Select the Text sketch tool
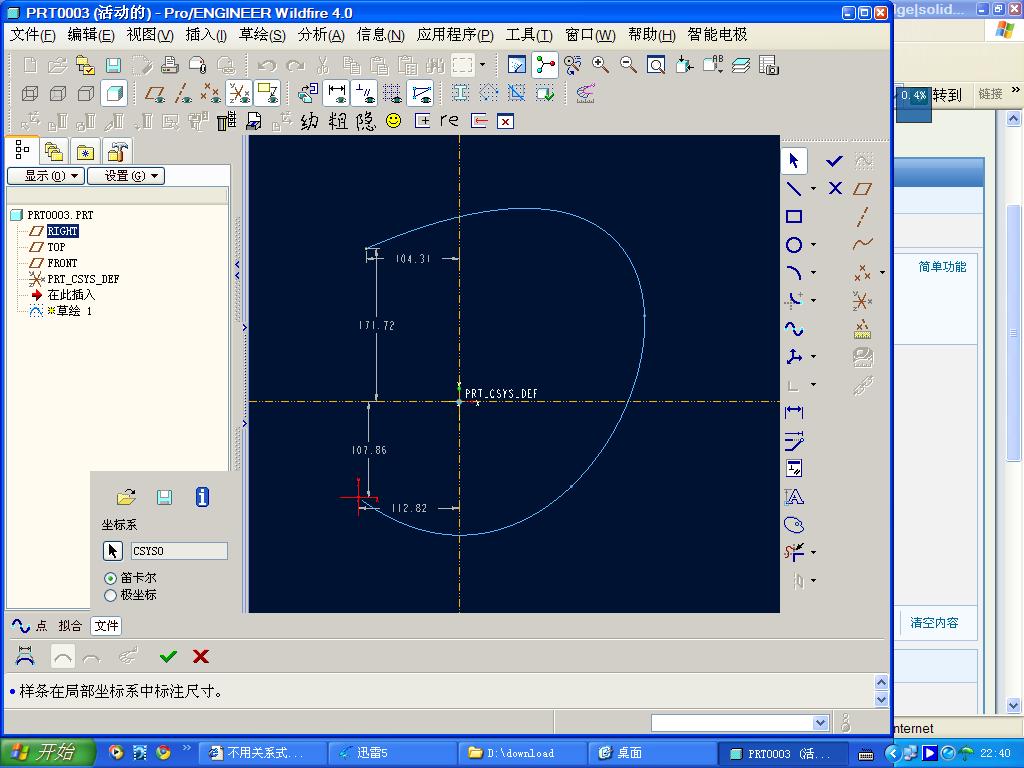Viewport: 1024px width, 768px height. click(794, 497)
